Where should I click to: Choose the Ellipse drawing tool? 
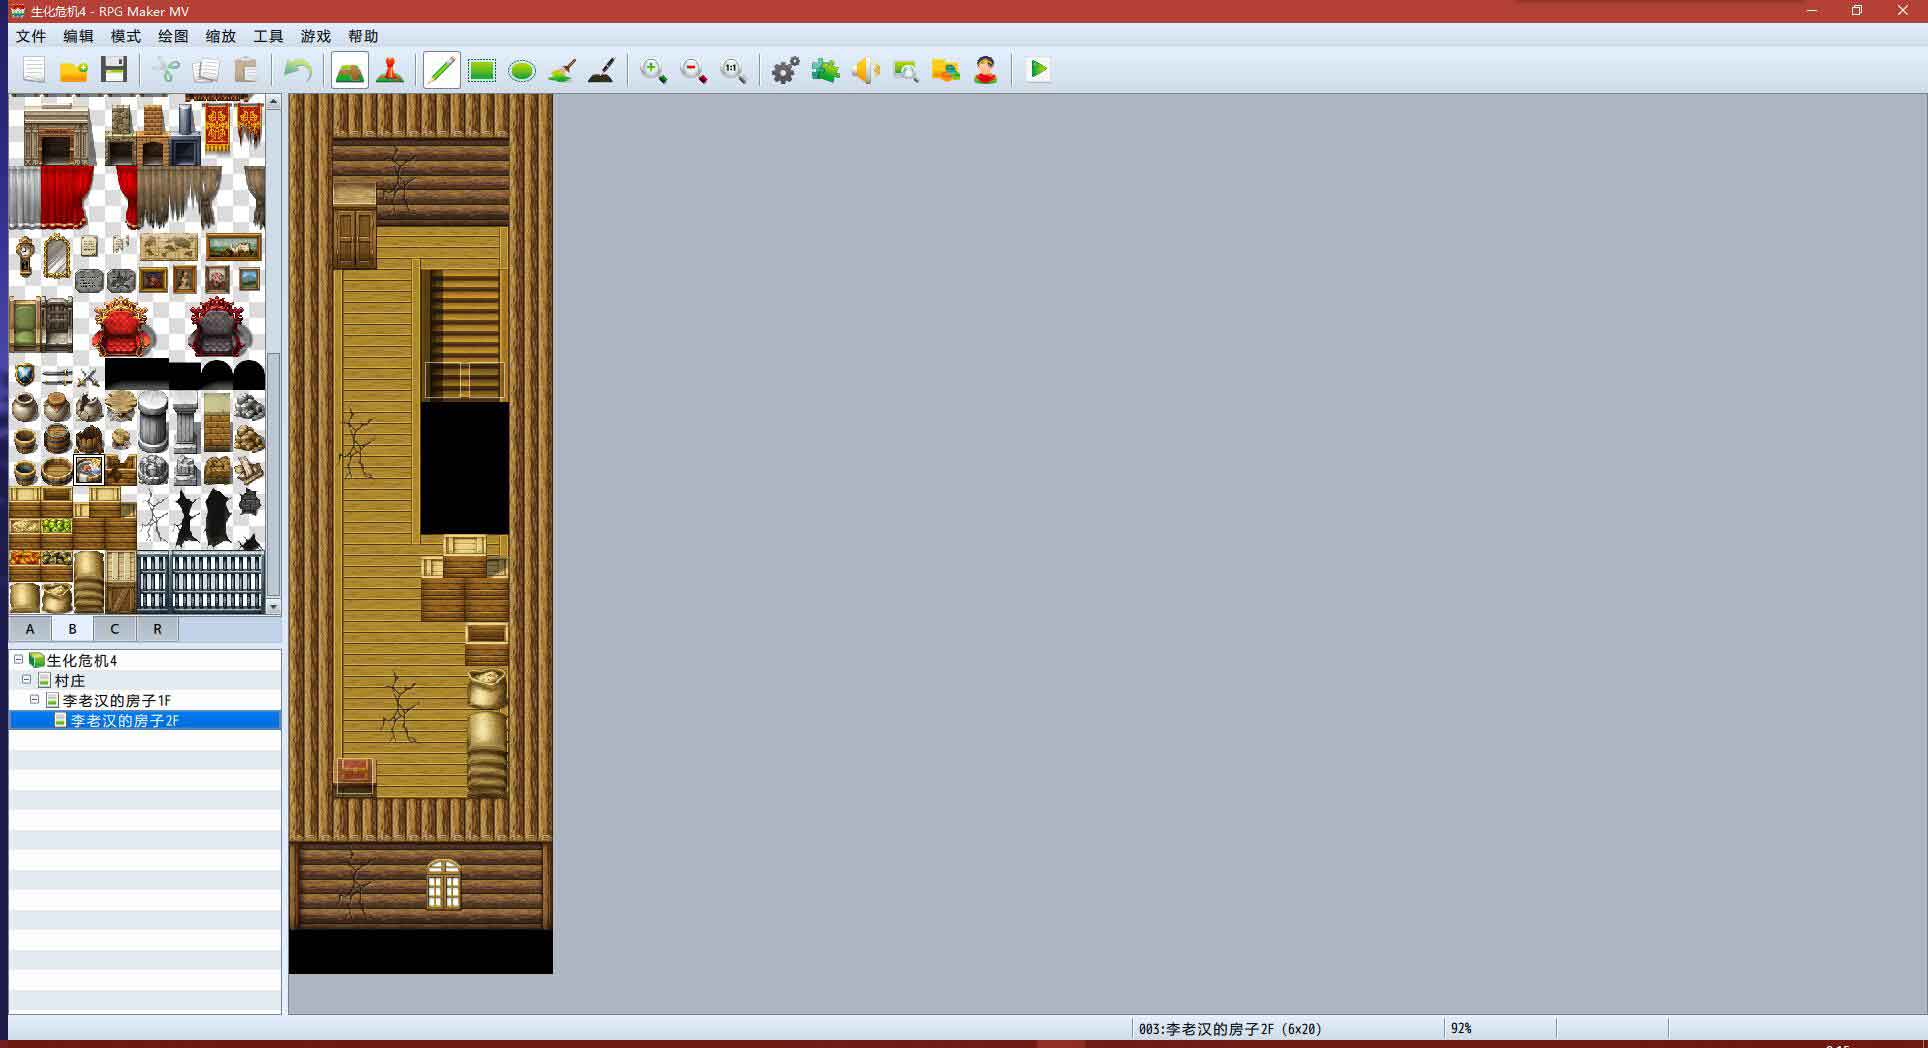(x=522, y=70)
